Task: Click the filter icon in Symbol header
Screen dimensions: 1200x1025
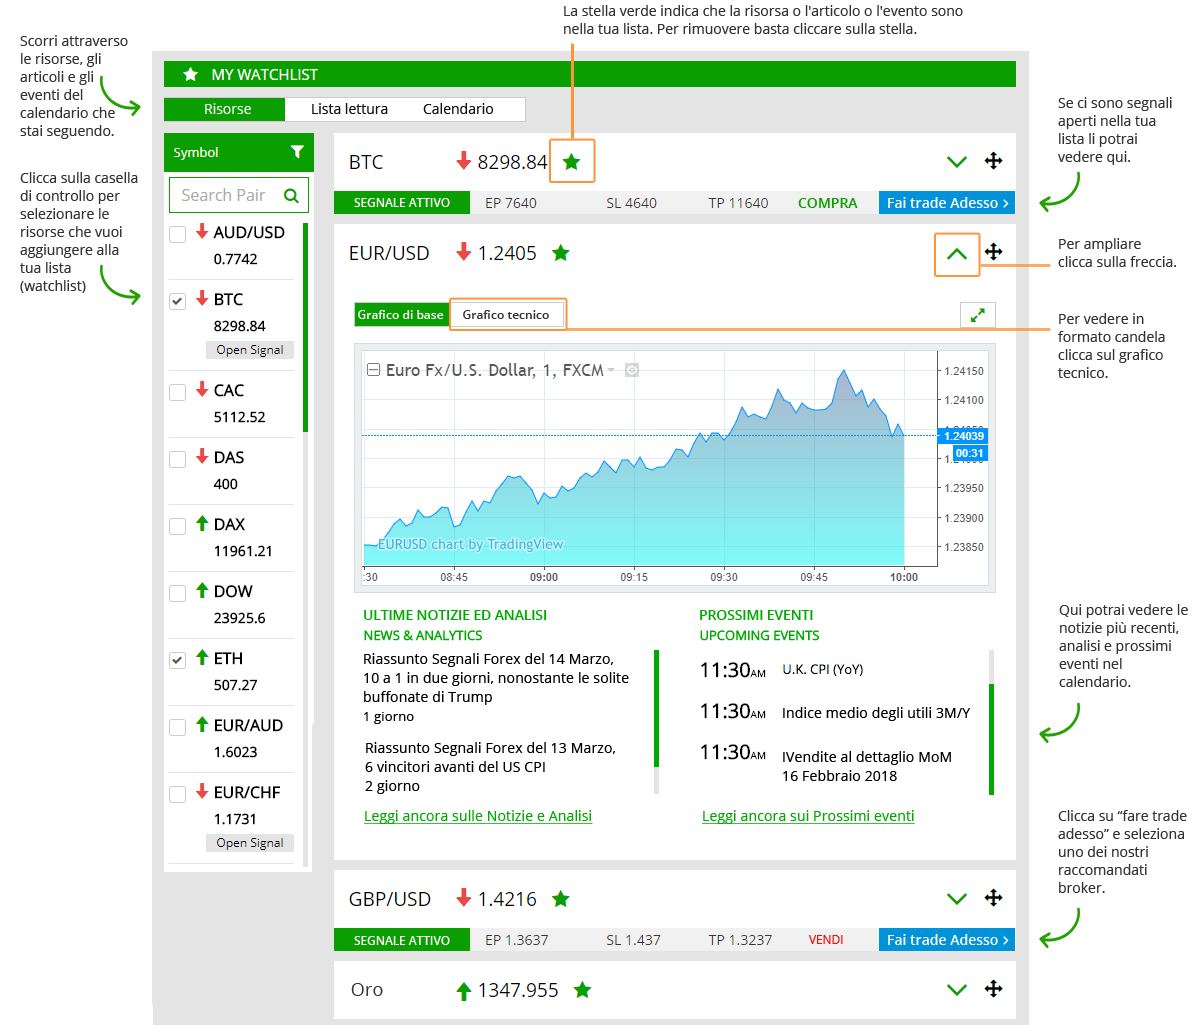Action: pyautogui.click(x=297, y=152)
